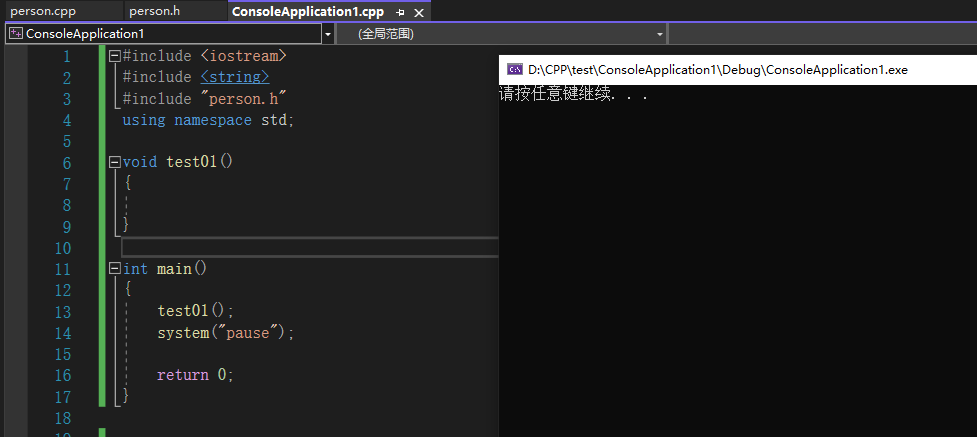This screenshot has height=437, width=977.
Task: Click 'int main()' declaration text
Action: (164, 269)
